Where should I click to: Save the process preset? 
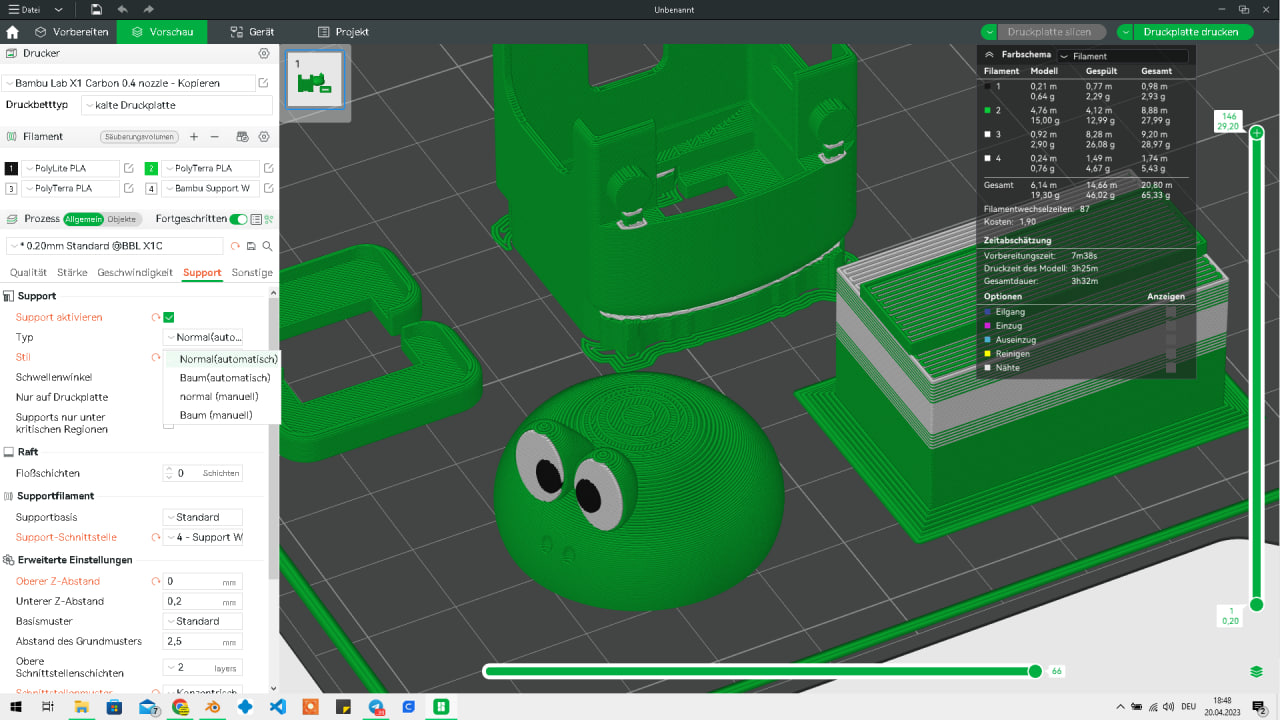pos(251,245)
